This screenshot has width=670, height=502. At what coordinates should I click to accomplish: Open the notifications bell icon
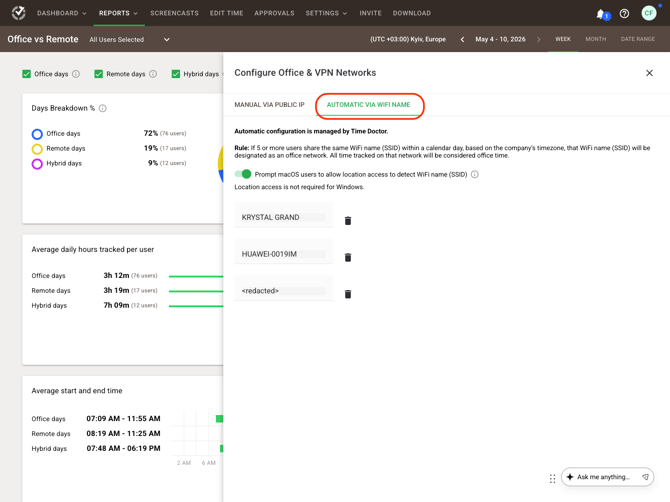(x=601, y=14)
